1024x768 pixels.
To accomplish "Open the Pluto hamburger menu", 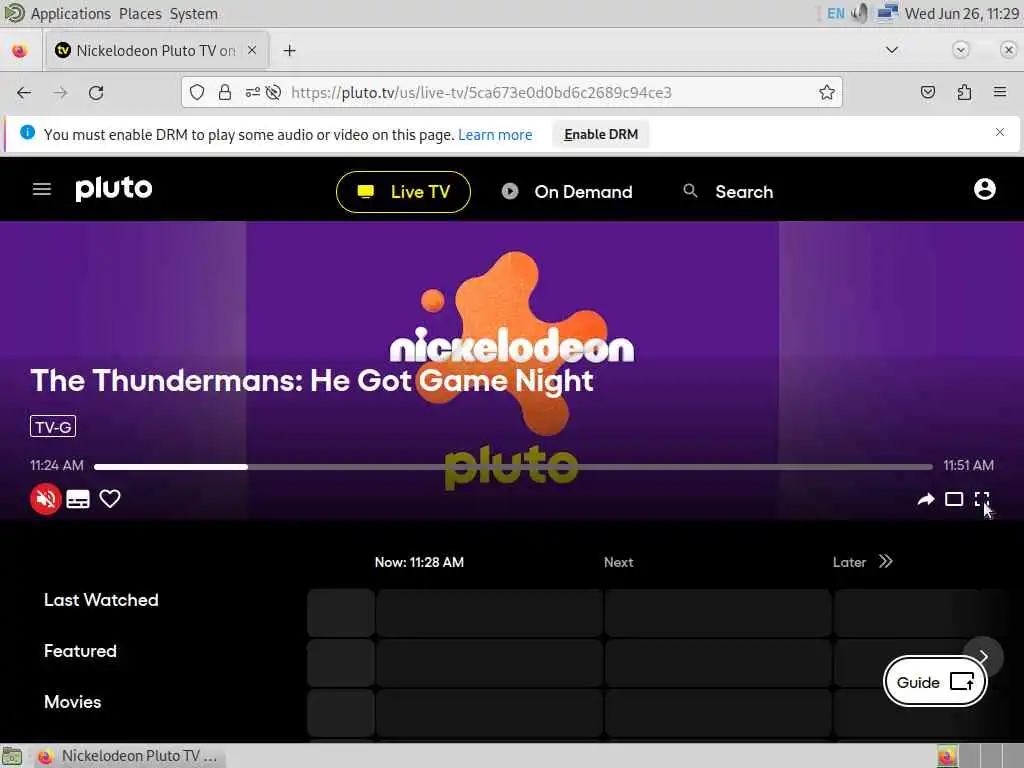I will pyautogui.click(x=42, y=189).
